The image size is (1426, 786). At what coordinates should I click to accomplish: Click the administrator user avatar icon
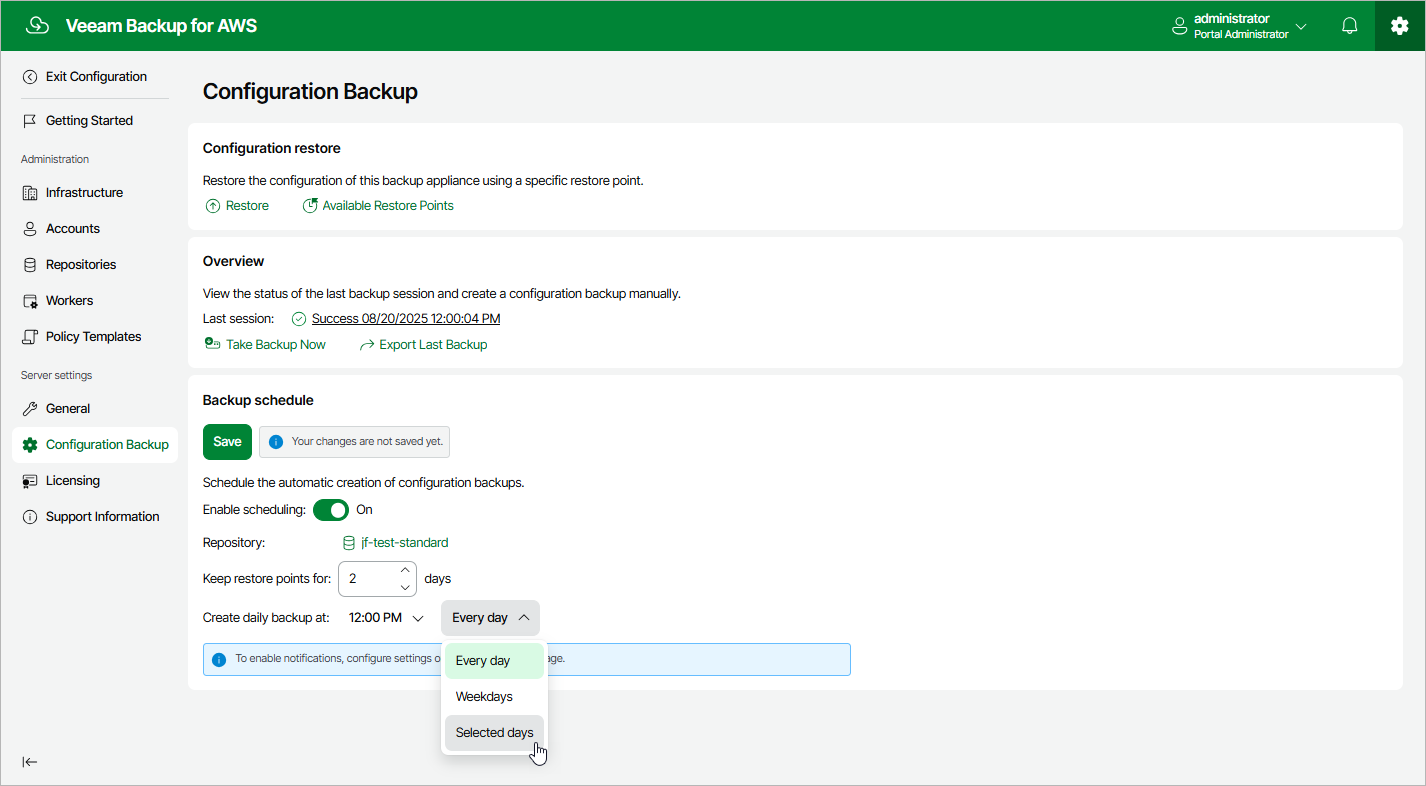coord(1180,26)
